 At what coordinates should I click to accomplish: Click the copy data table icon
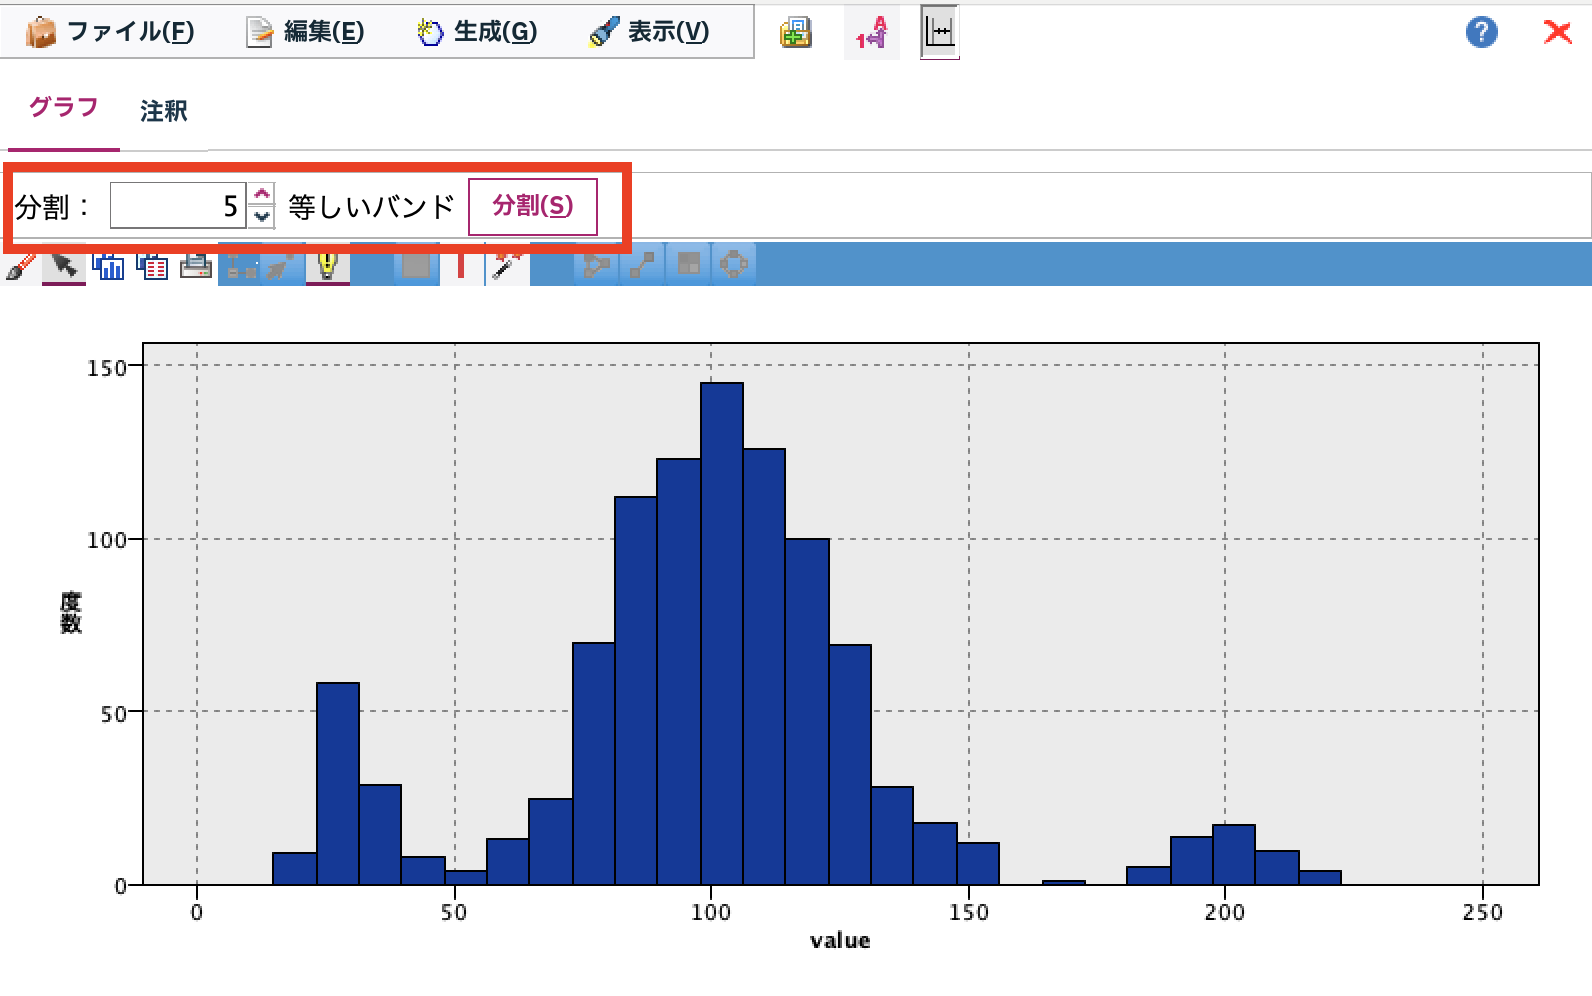click(152, 266)
